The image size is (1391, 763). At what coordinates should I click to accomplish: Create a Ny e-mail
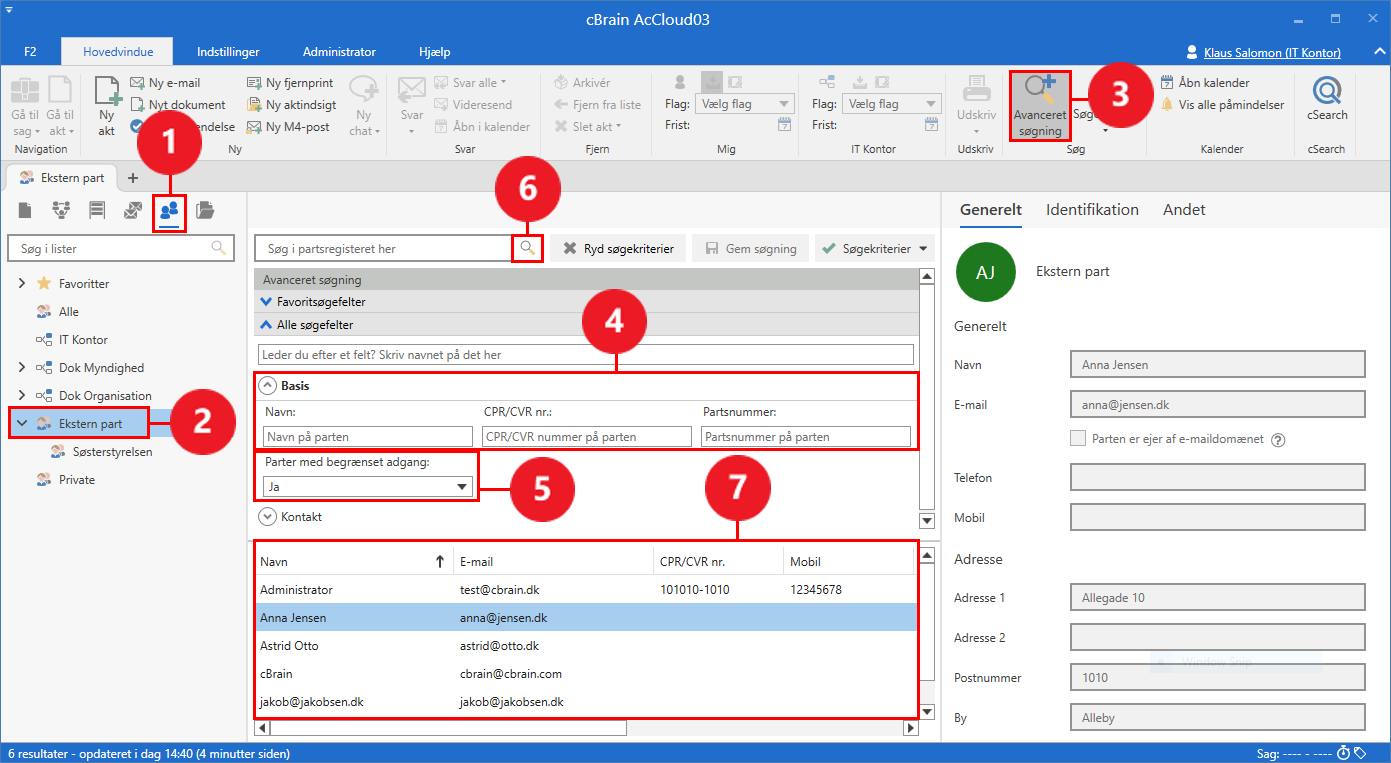165,83
